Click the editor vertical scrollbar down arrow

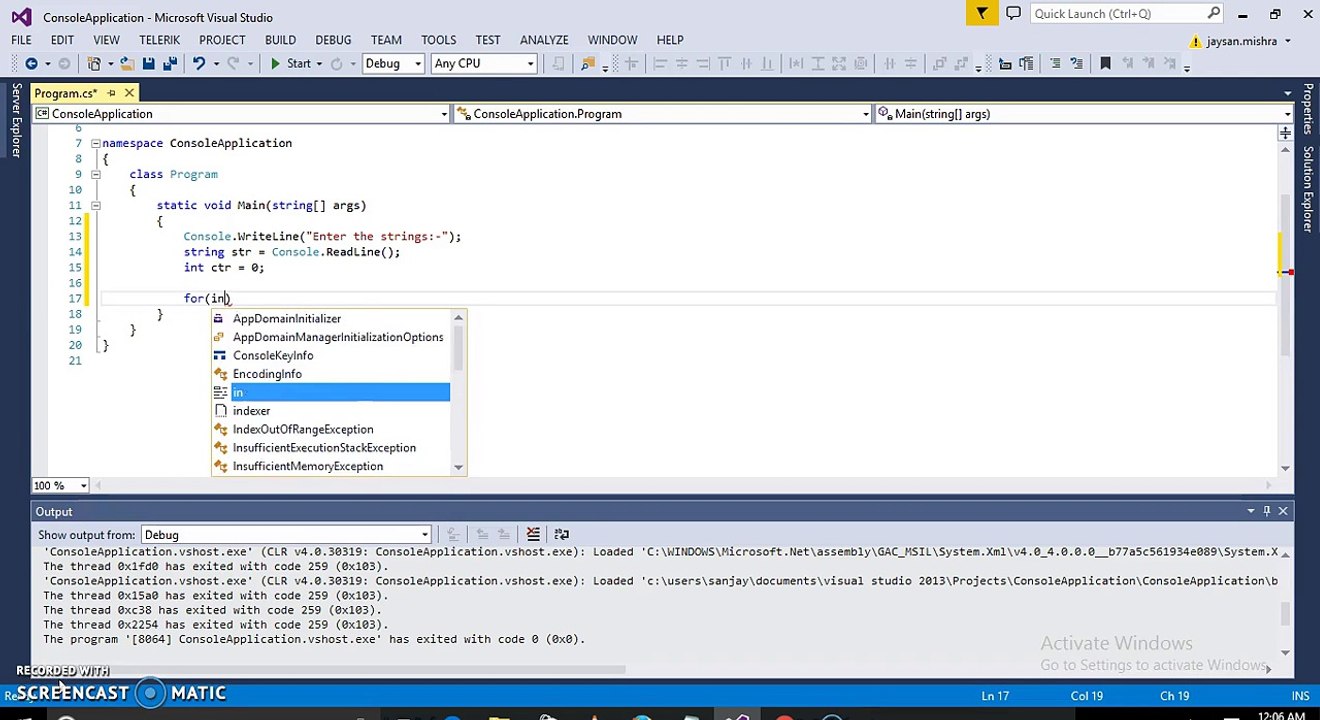pyautogui.click(x=1285, y=467)
